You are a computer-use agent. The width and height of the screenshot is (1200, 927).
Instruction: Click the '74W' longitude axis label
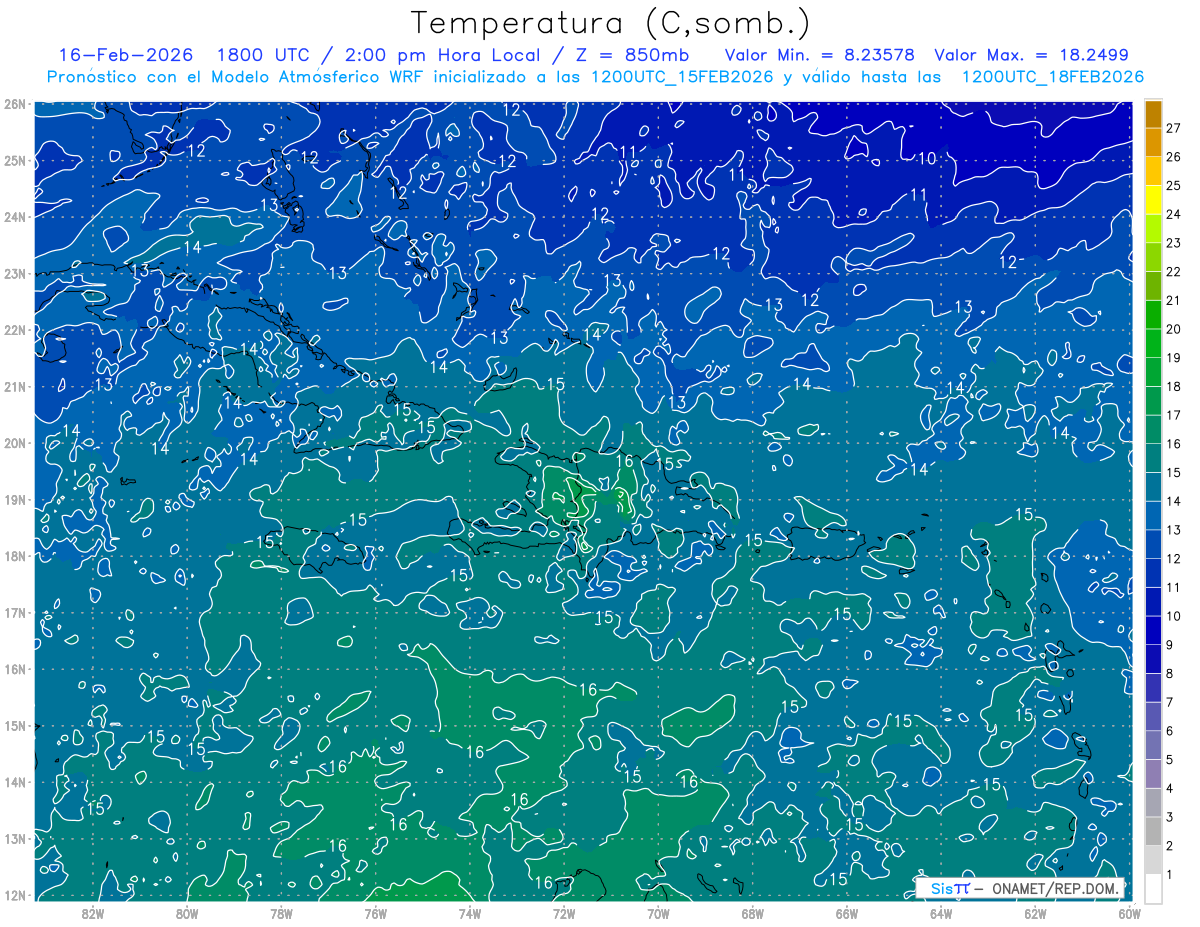point(469,913)
